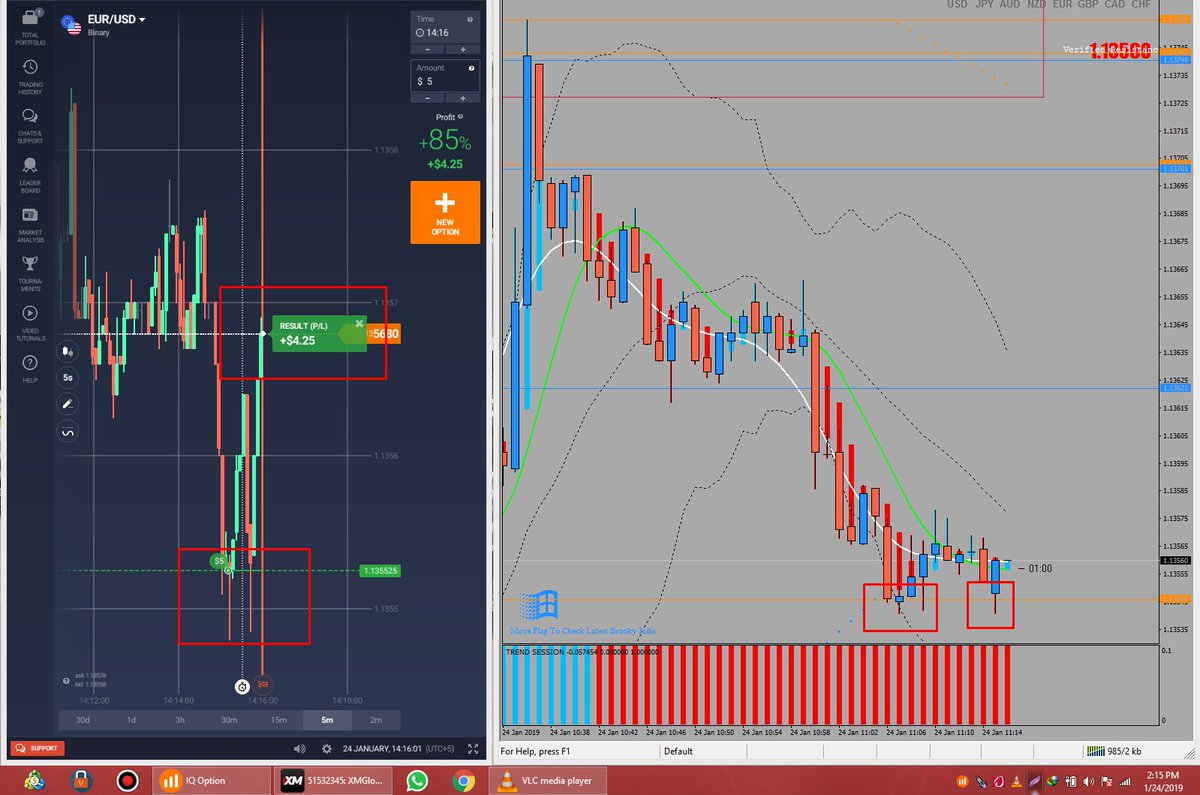
Task: Expand the EUR/USD asset dropdown
Action: [x=116, y=19]
